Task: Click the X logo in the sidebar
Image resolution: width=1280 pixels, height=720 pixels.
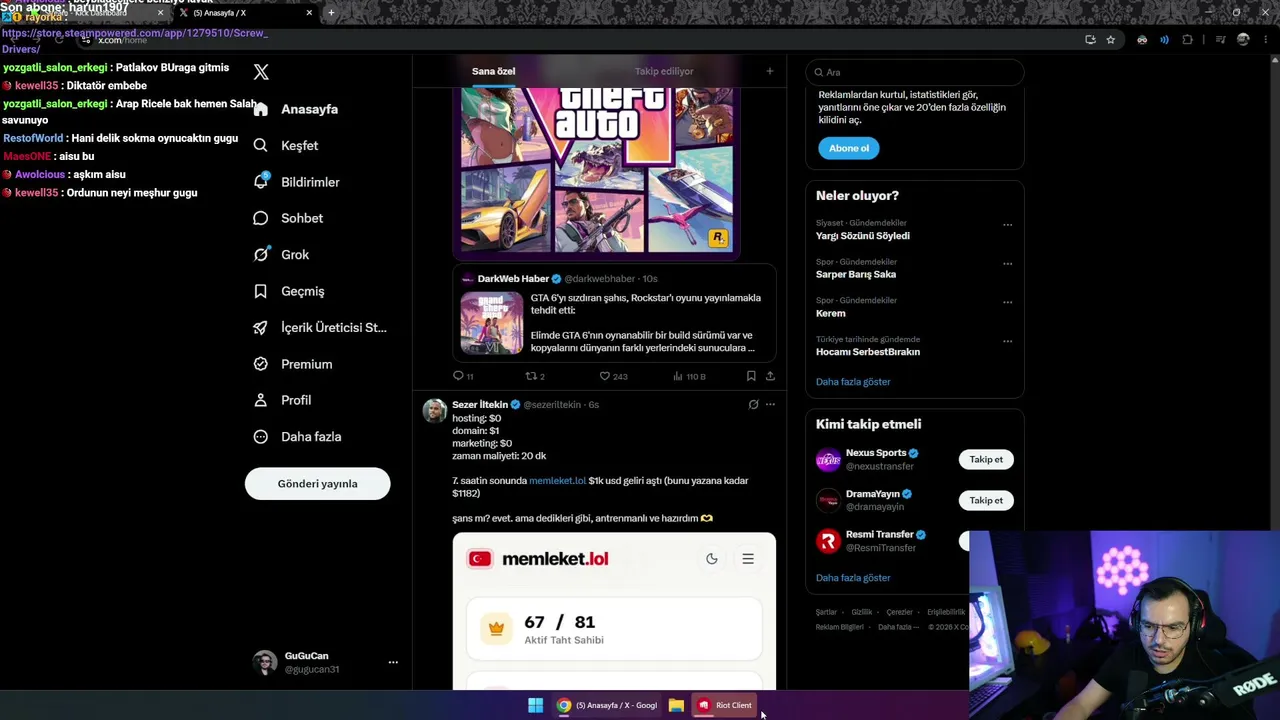Action: coord(261,72)
